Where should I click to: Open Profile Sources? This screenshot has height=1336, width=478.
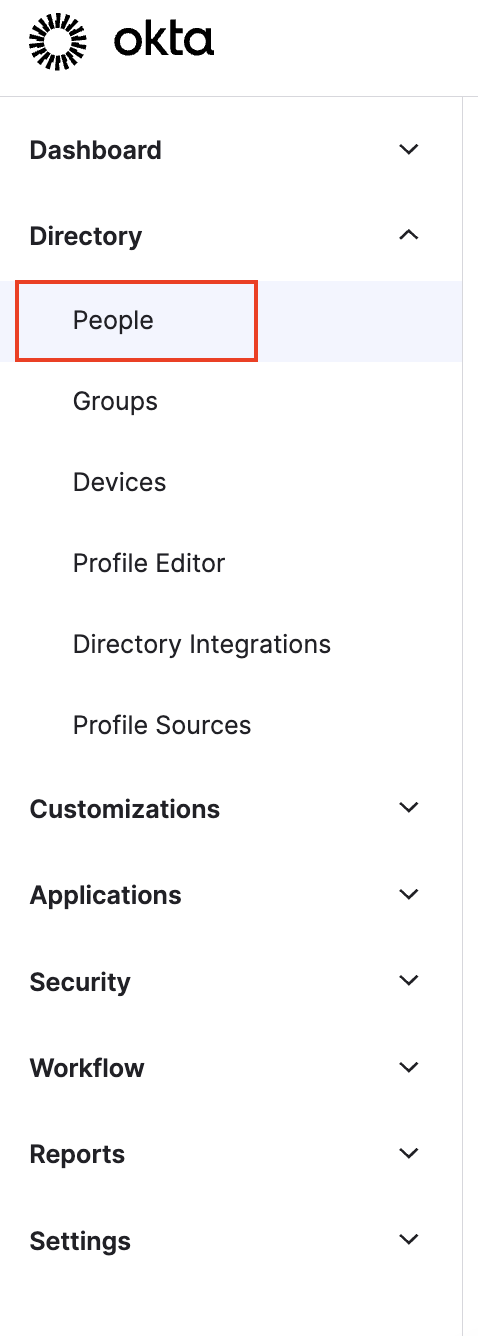pyautogui.click(x=162, y=725)
